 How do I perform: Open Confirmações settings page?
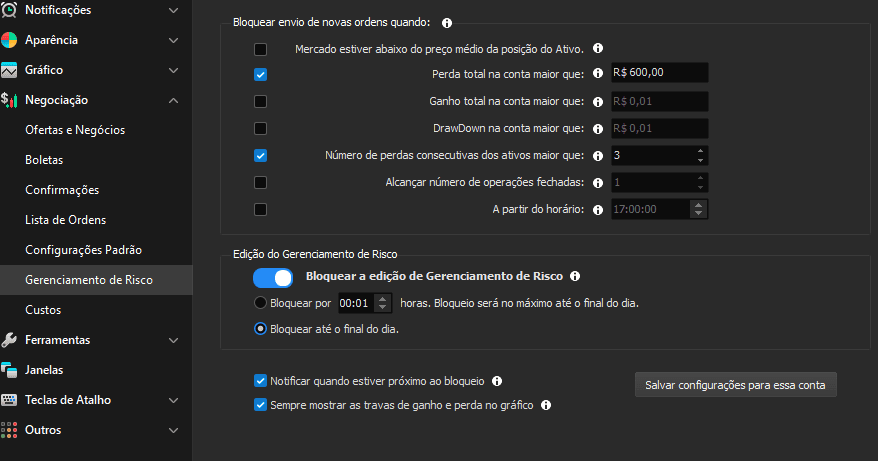pyautogui.click(x=62, y=190)
